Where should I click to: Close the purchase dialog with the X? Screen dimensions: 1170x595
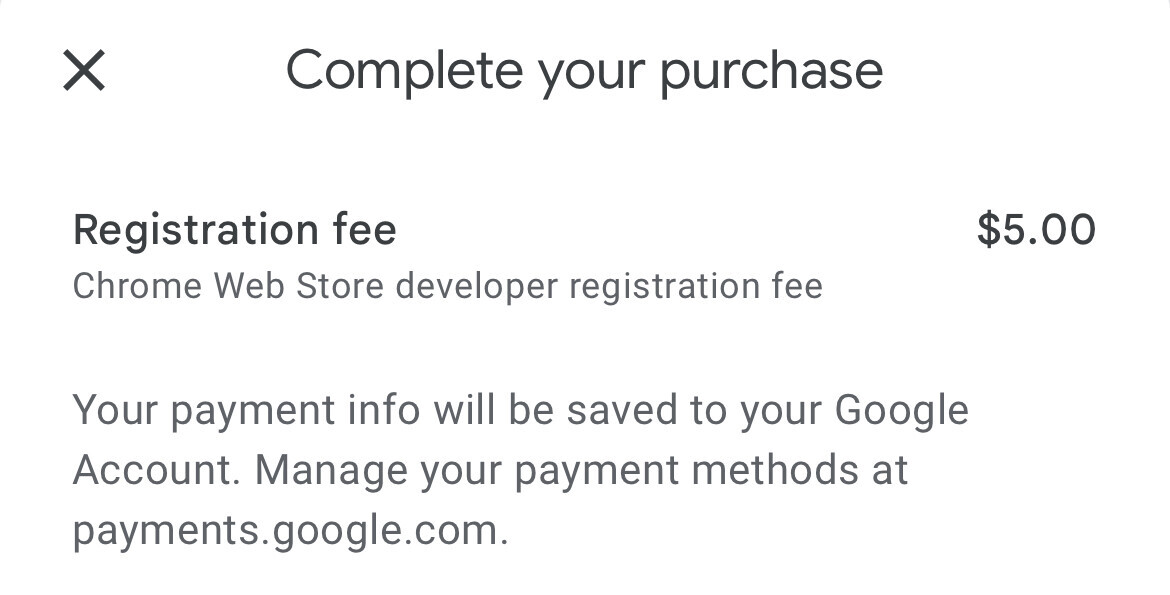pyautogui.click(x=84, y=70)
